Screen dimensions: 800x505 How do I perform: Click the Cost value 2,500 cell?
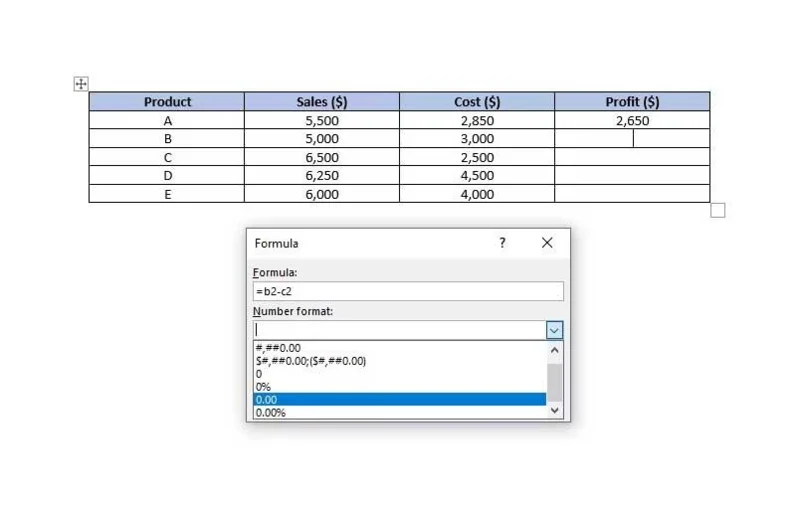point(477,157)
